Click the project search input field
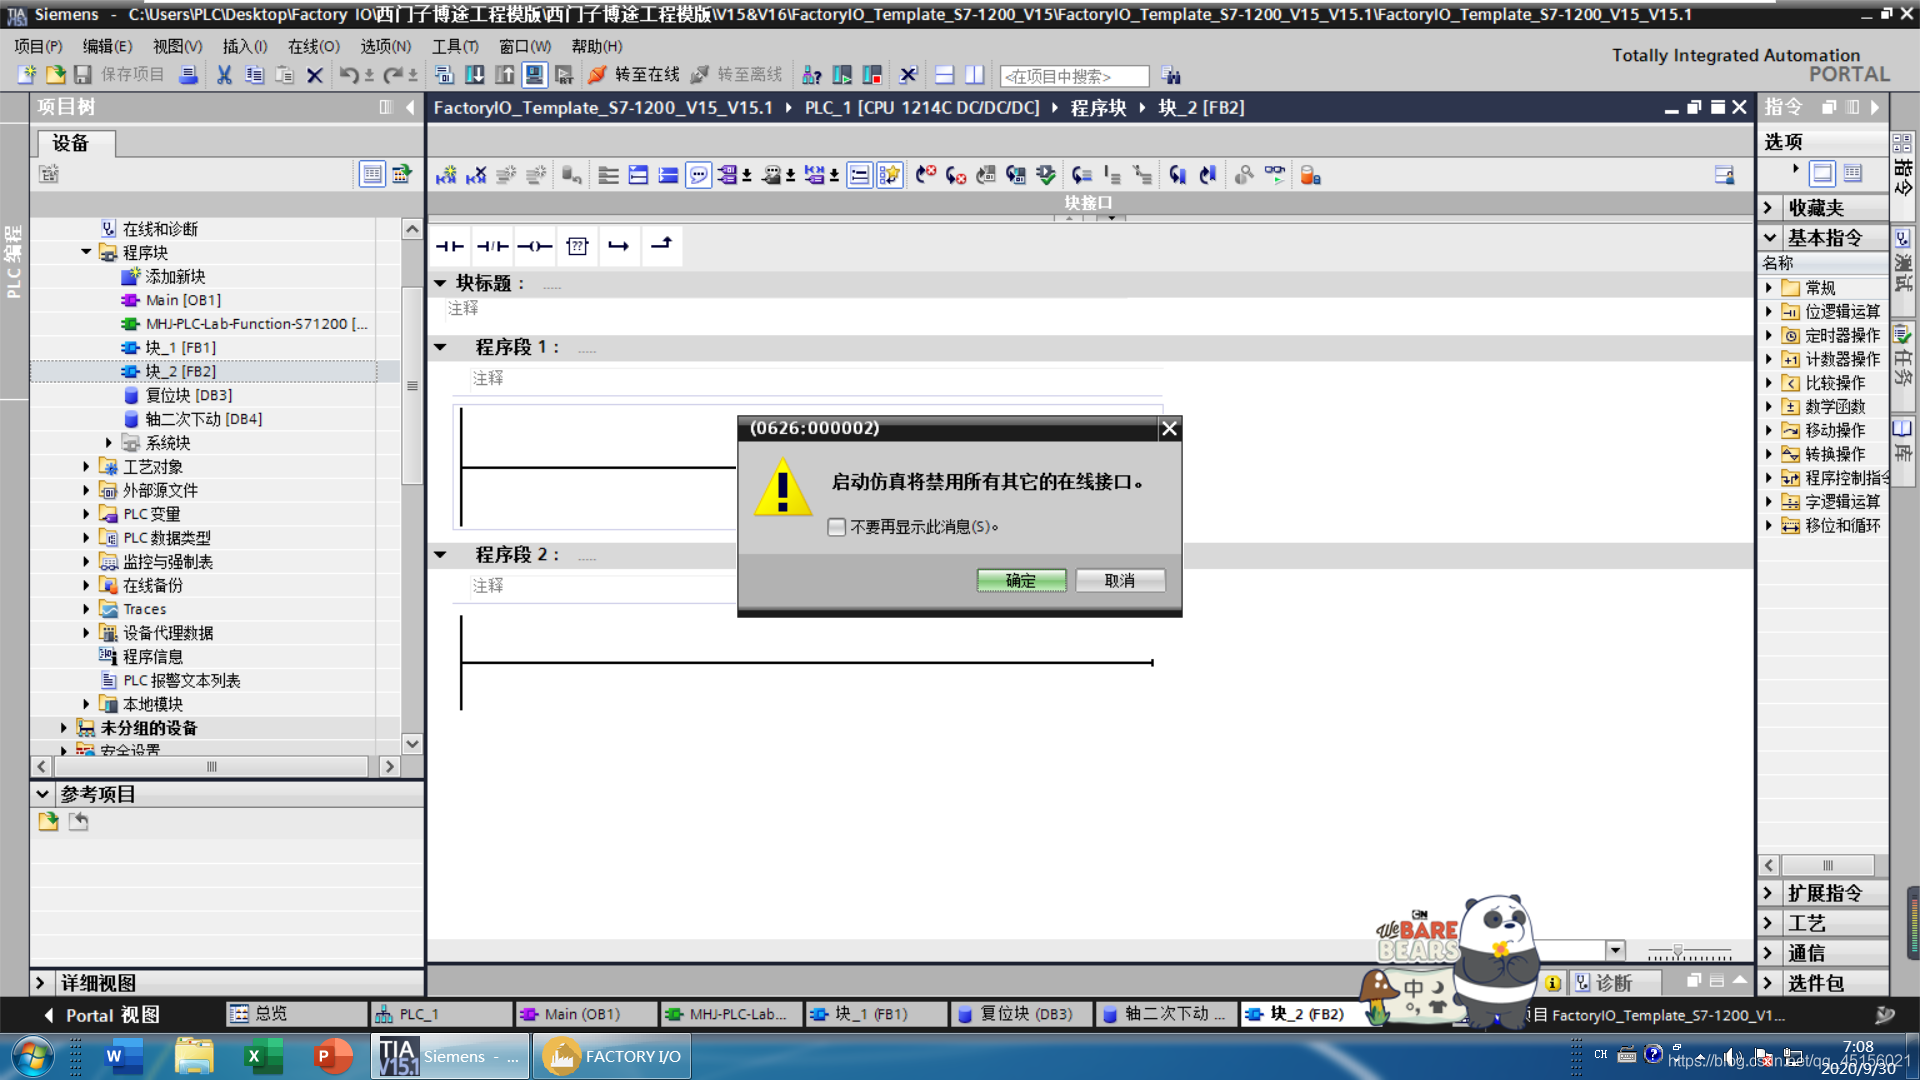Image resolution: width=1920 pixels, height=1080 pixels. coord(1074,76)
